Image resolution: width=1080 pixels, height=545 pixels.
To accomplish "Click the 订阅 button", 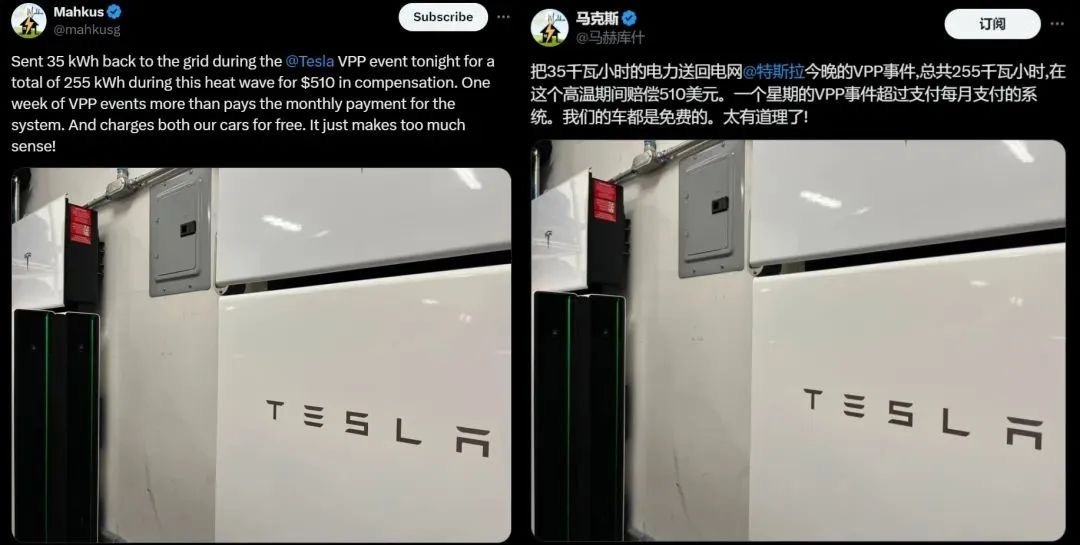I will point(993,24).
